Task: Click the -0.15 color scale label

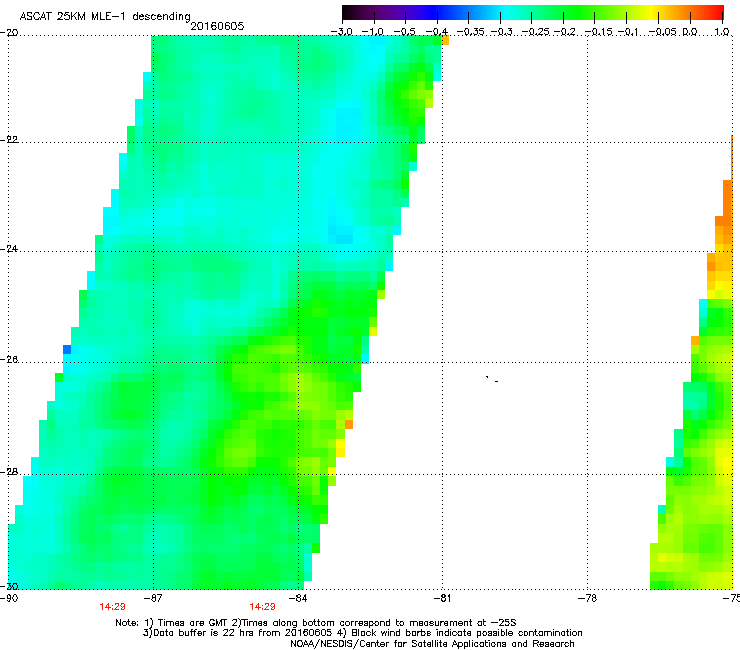Action: [598, 32]
